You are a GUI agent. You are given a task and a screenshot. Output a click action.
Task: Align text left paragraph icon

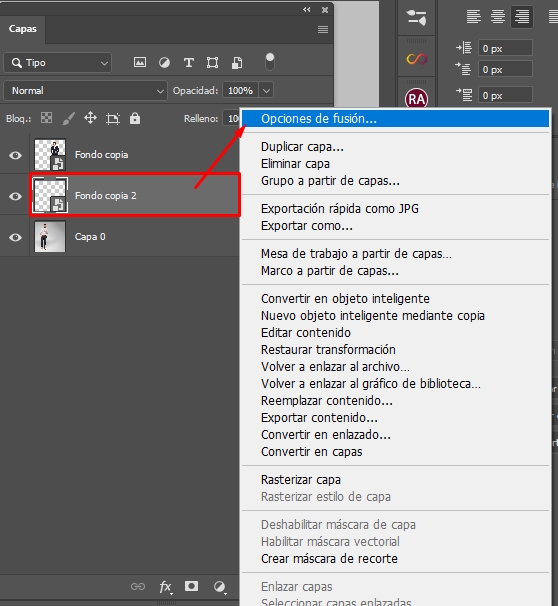(x=473, y=17)
